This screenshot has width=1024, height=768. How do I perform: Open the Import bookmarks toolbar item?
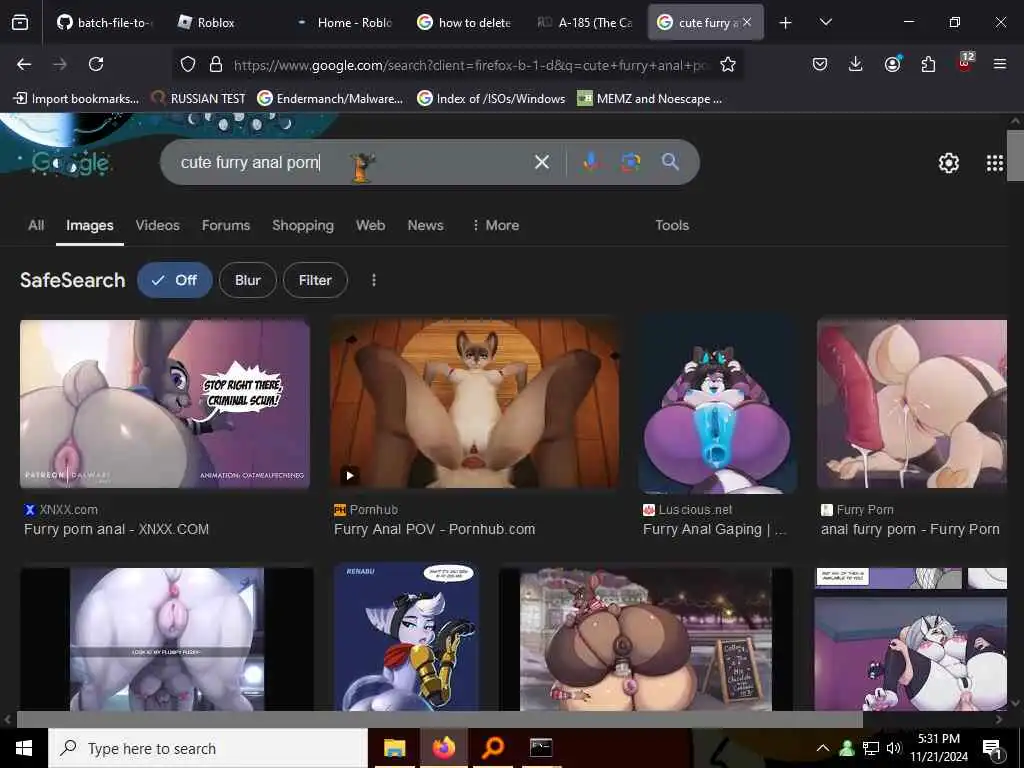pos(76,99)
